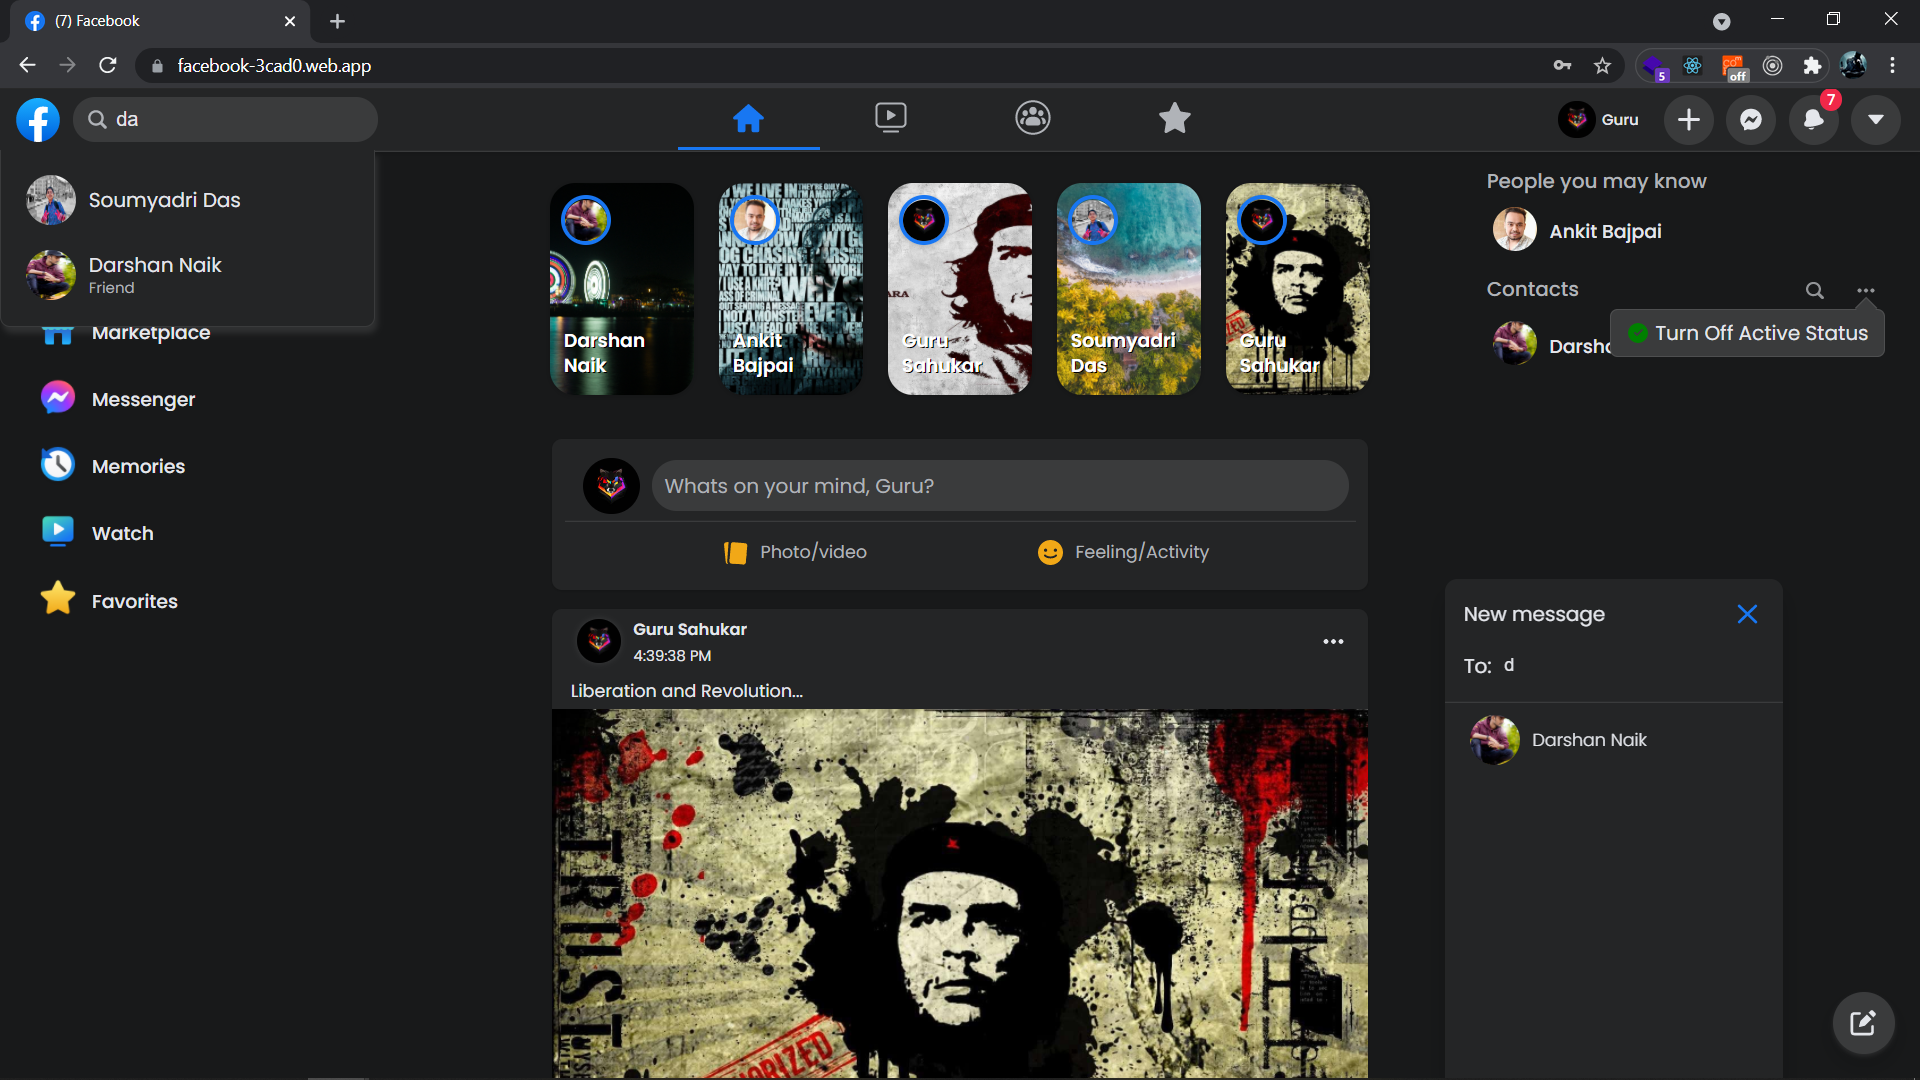Select Darshan Naik in New message
The height and width of the screenshot is (1080, 1920).
1613,740
